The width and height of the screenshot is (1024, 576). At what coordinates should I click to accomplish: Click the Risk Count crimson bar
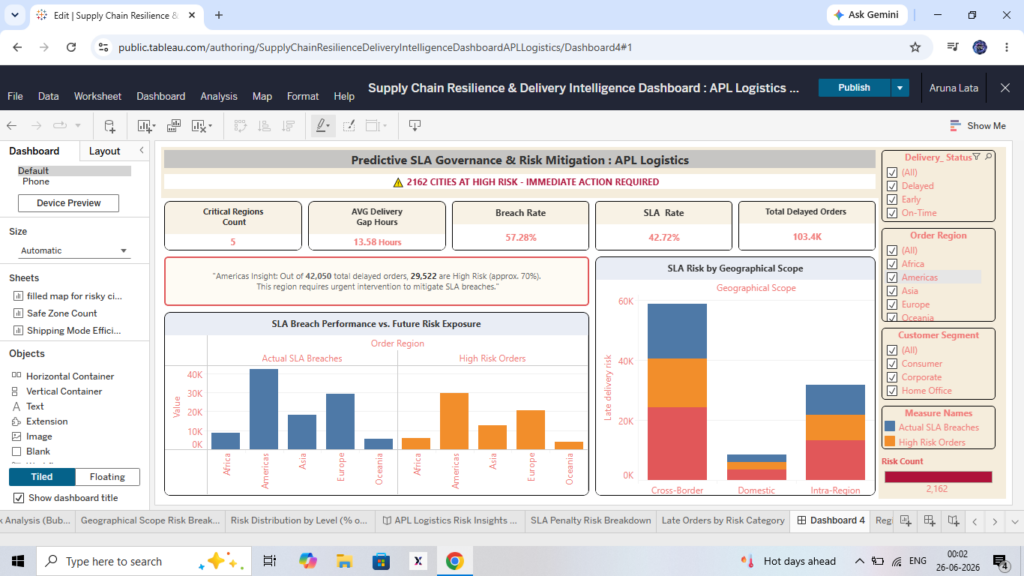938,477
